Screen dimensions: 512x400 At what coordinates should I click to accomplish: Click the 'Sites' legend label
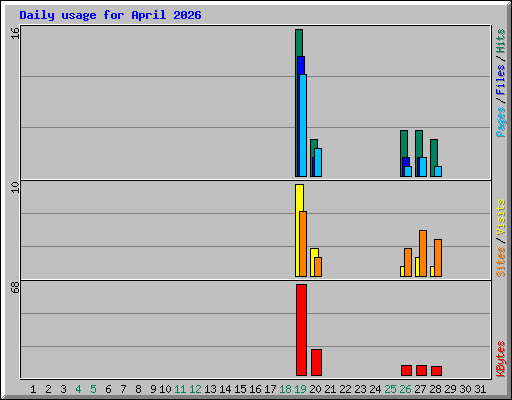tap(501, 262)
